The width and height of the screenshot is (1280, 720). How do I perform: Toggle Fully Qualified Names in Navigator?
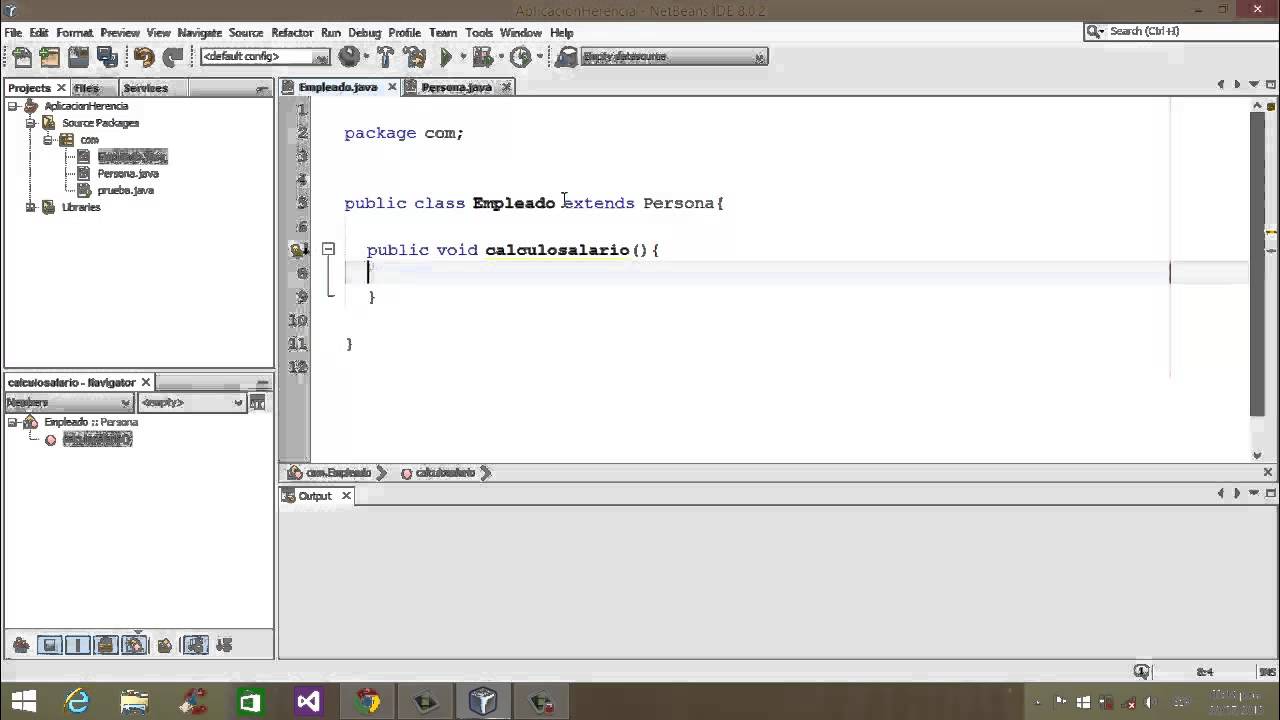pyautogui.click(x=165, y=645)
